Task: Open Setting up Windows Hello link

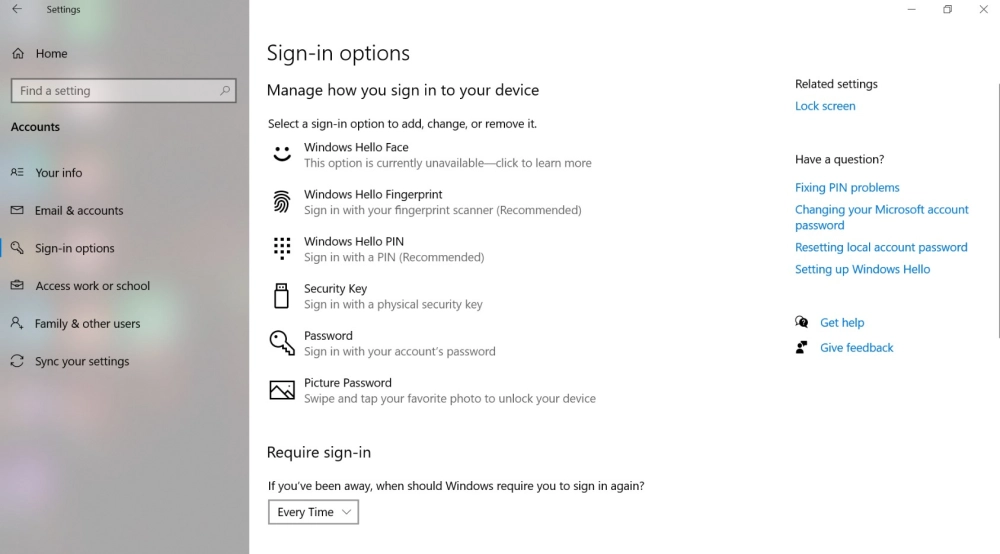Action: tap(862, 269)
